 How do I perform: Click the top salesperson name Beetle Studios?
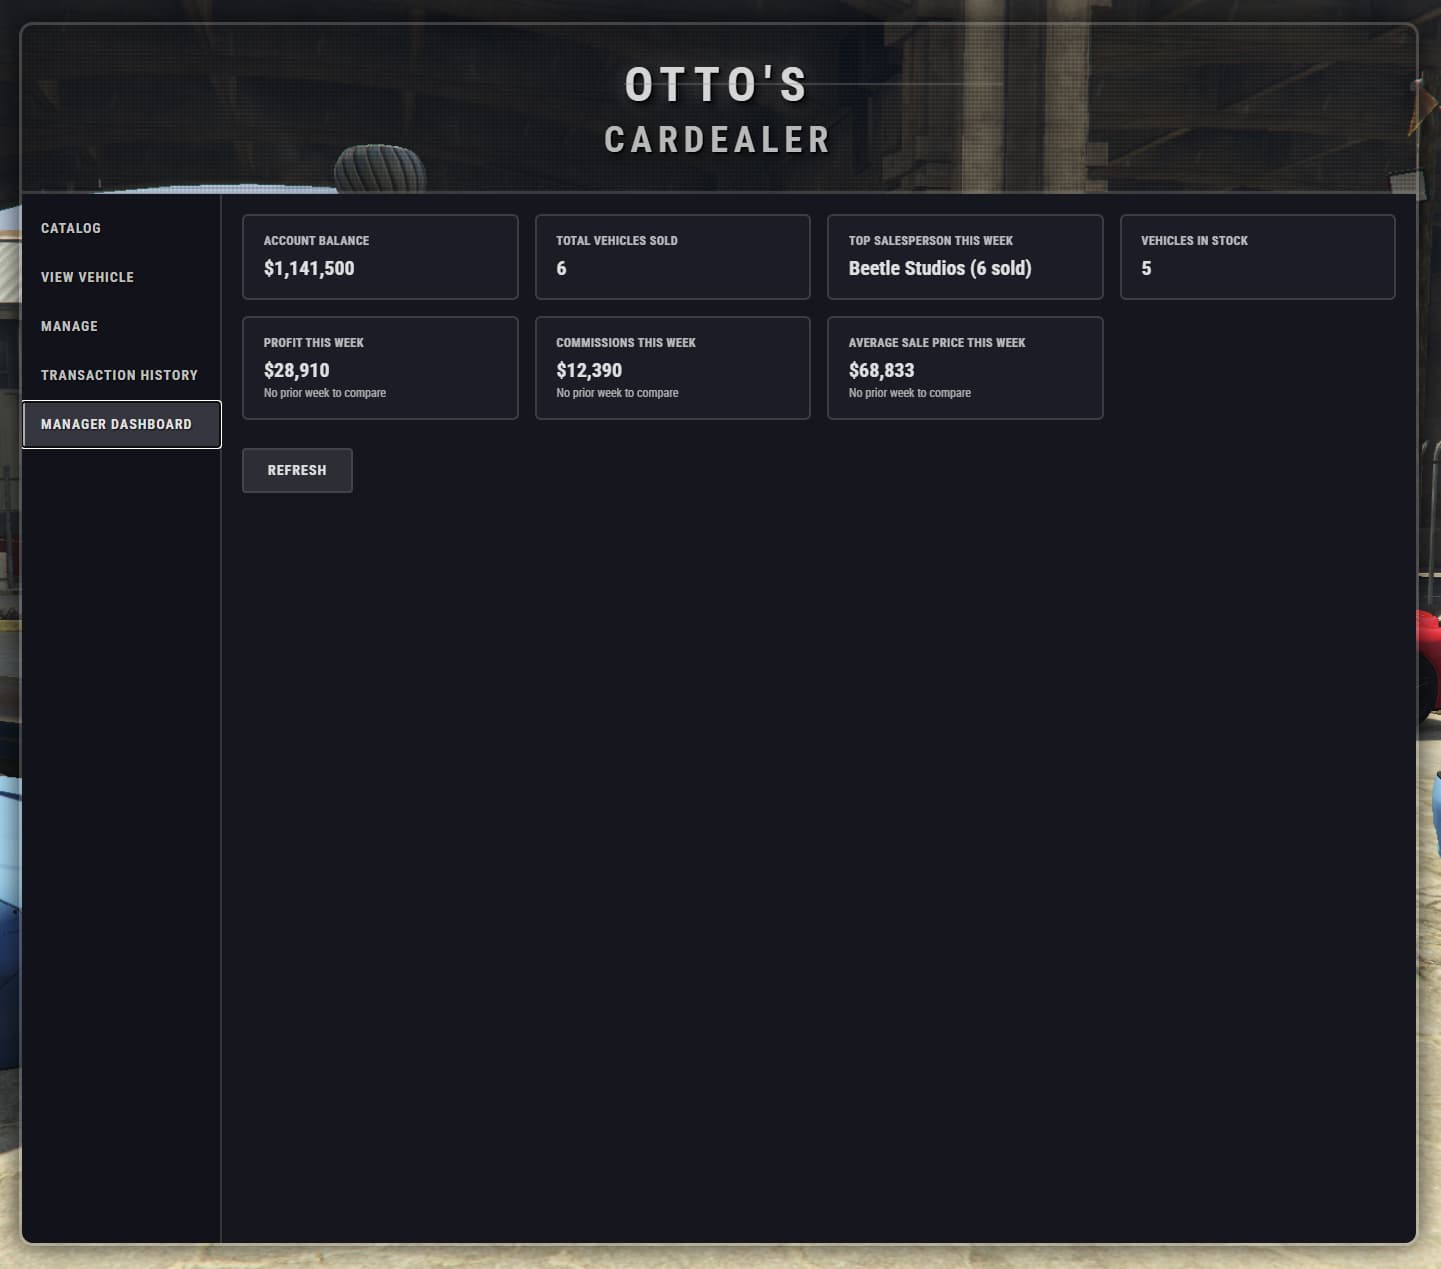coord(907,268)
